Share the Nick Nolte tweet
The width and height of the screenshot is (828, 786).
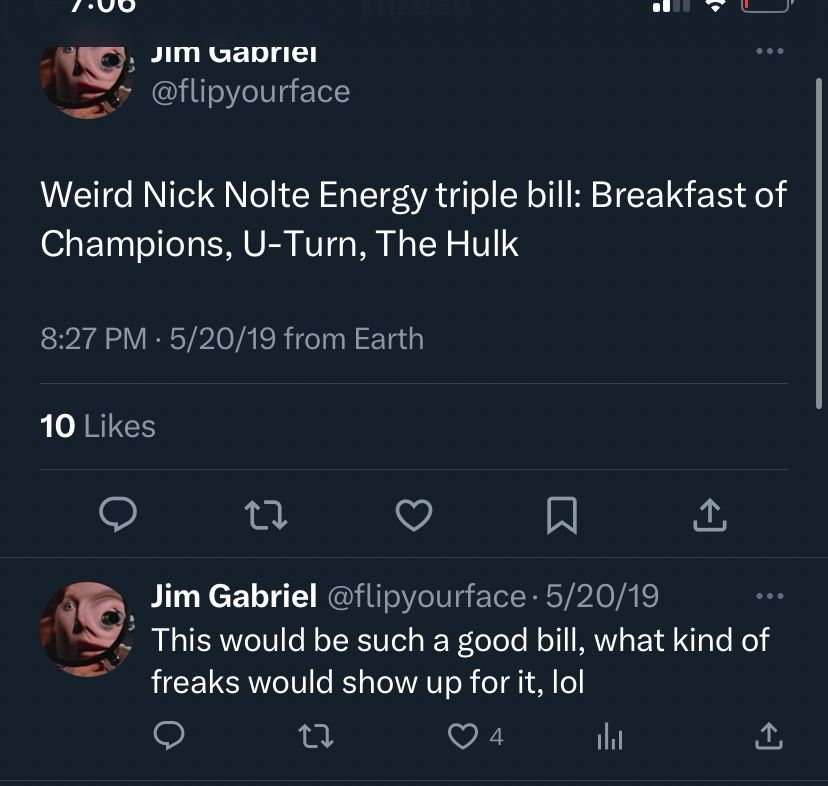point(709,514)
